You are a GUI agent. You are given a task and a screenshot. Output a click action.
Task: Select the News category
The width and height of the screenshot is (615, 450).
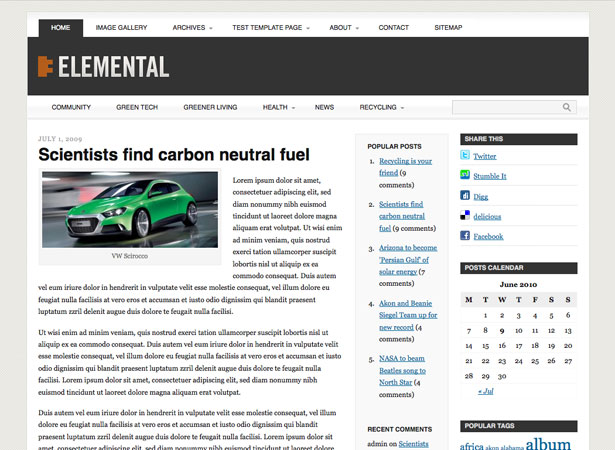pyautogui.click(x=324, y=107)
